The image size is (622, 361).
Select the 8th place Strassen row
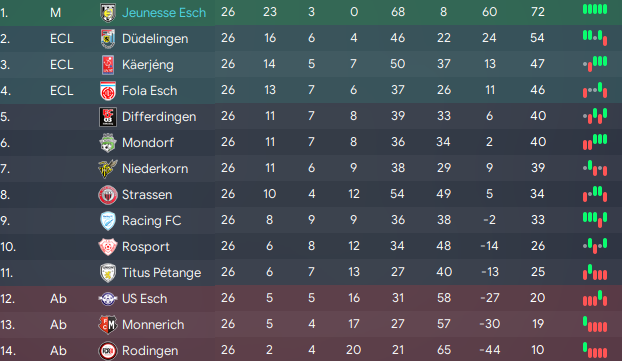311,195
